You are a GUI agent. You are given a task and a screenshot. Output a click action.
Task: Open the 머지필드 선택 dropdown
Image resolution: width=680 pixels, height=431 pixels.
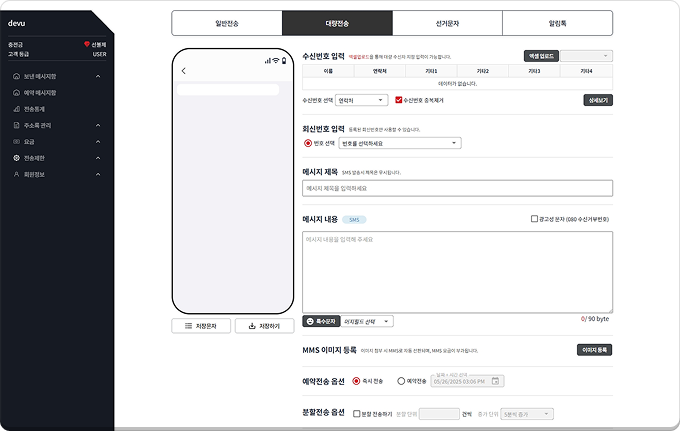point(367,321)
